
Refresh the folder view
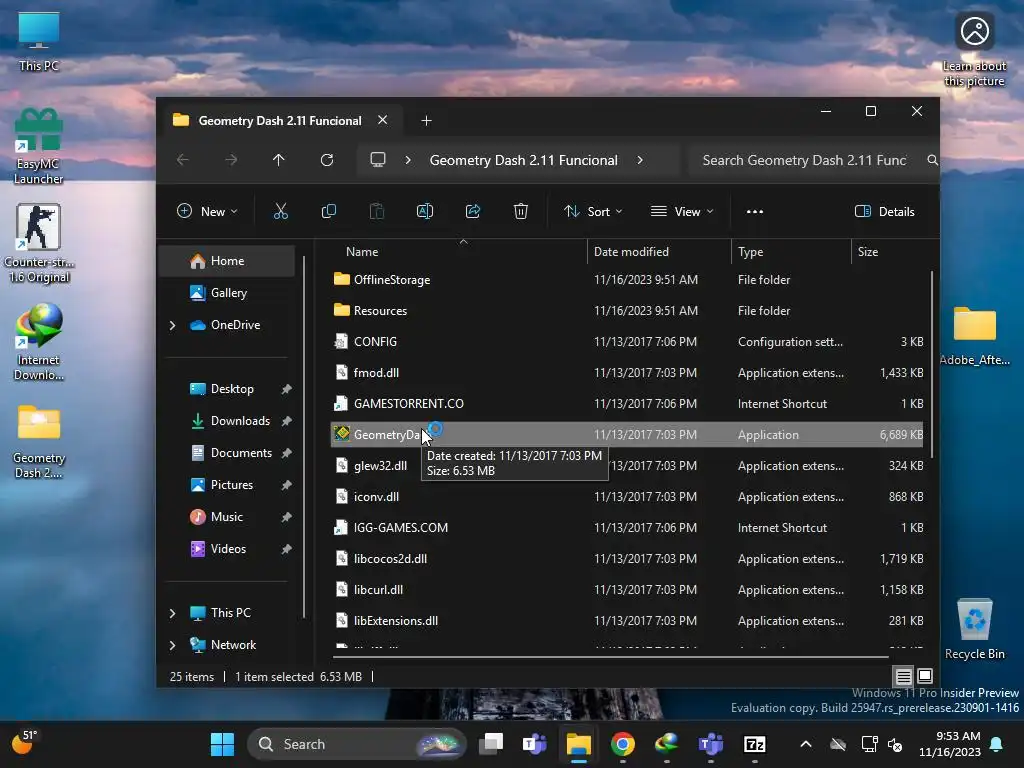coord(327,160)
